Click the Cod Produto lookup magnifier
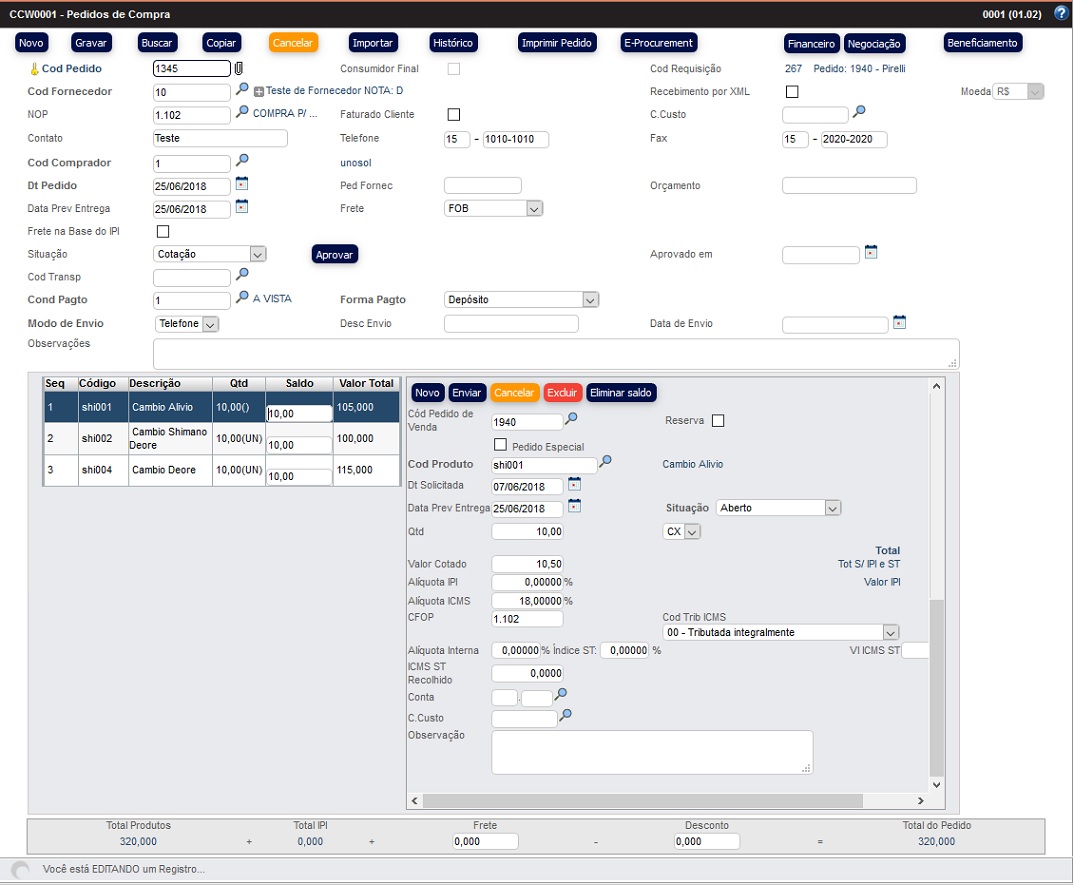This screenshot has width=1074, height=885. coord(605,462)
